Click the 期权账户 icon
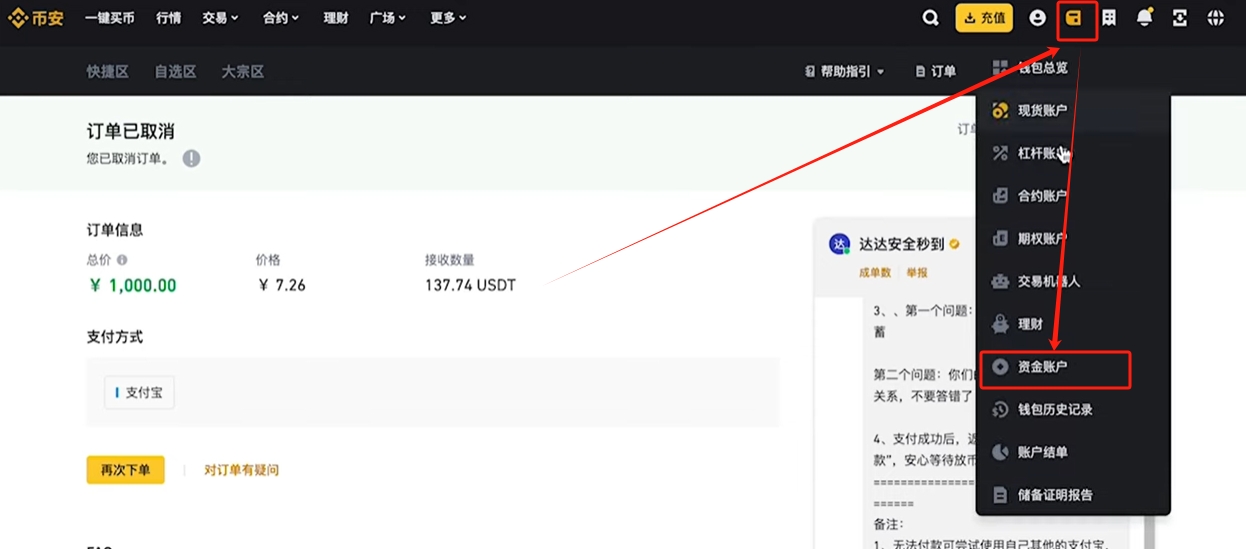The height and width of the screenshot is (549, 1246). pos(999,239)
